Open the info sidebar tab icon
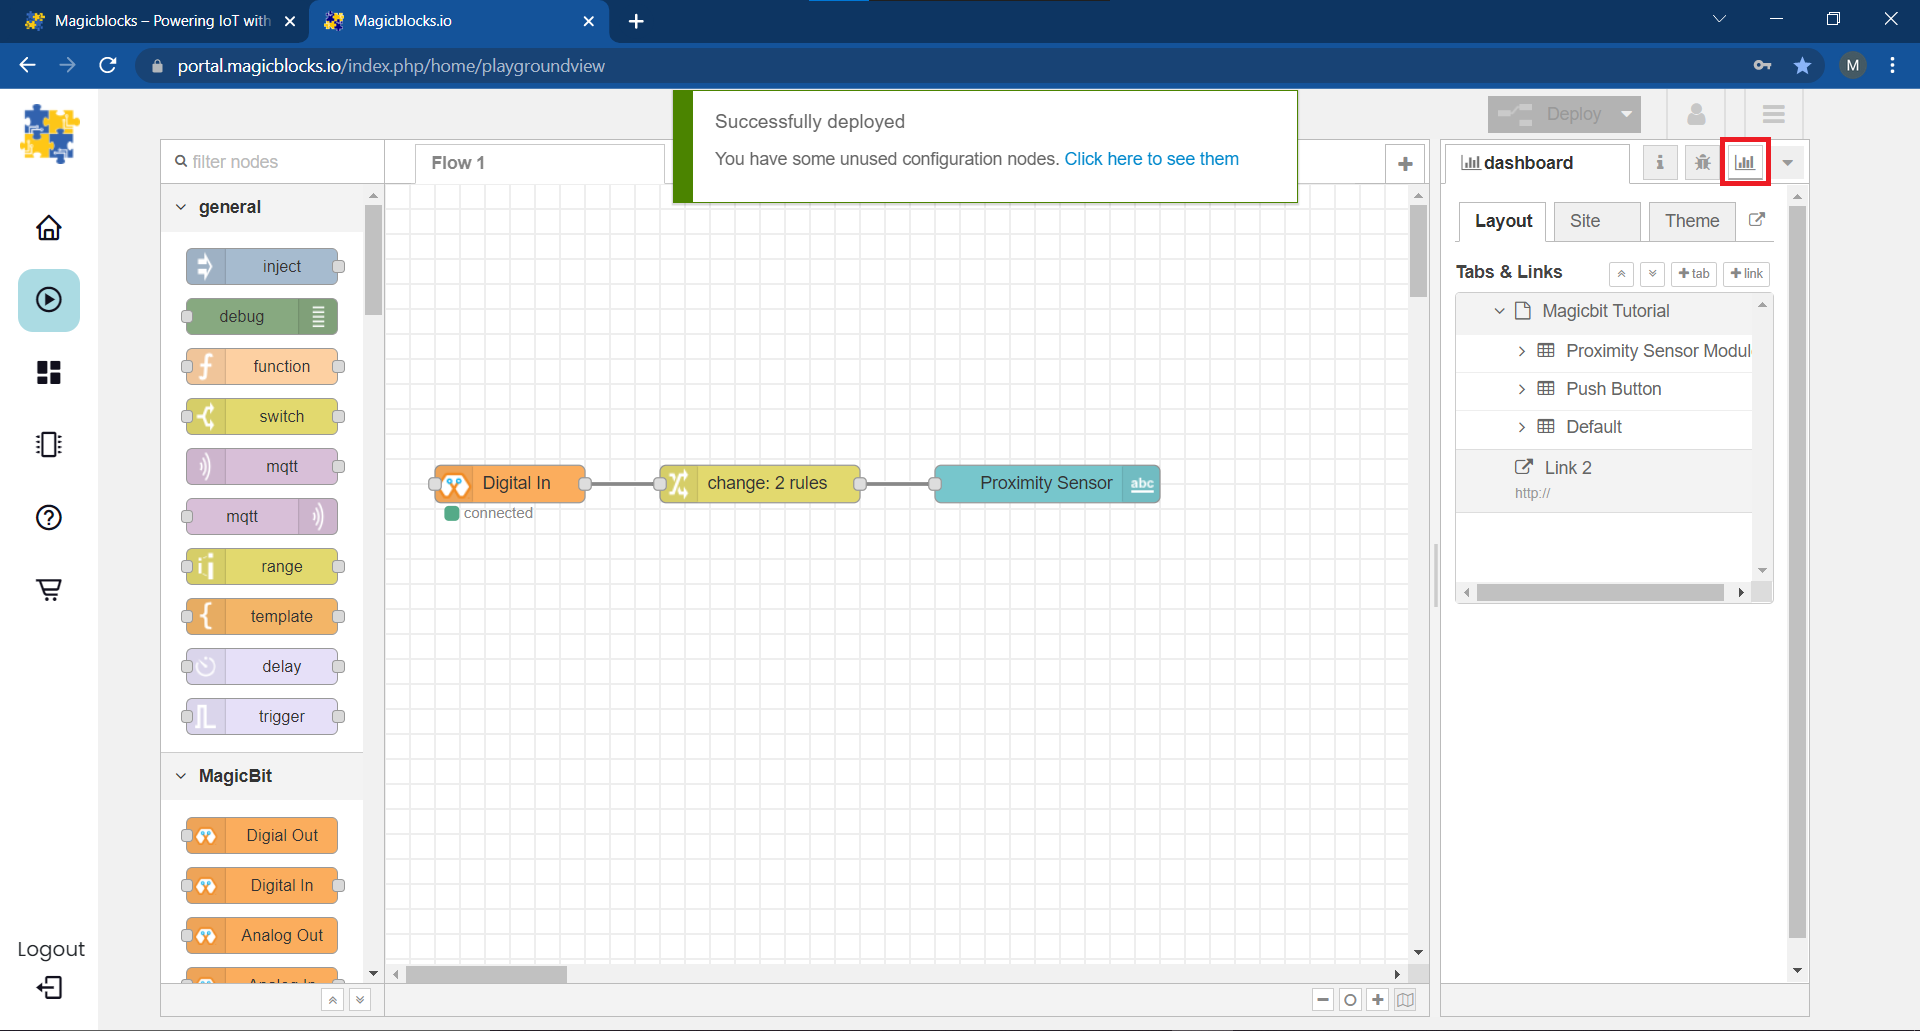Image resolution: width=1920 pixels, height=1031 pixels. (x=1659, y=162)
